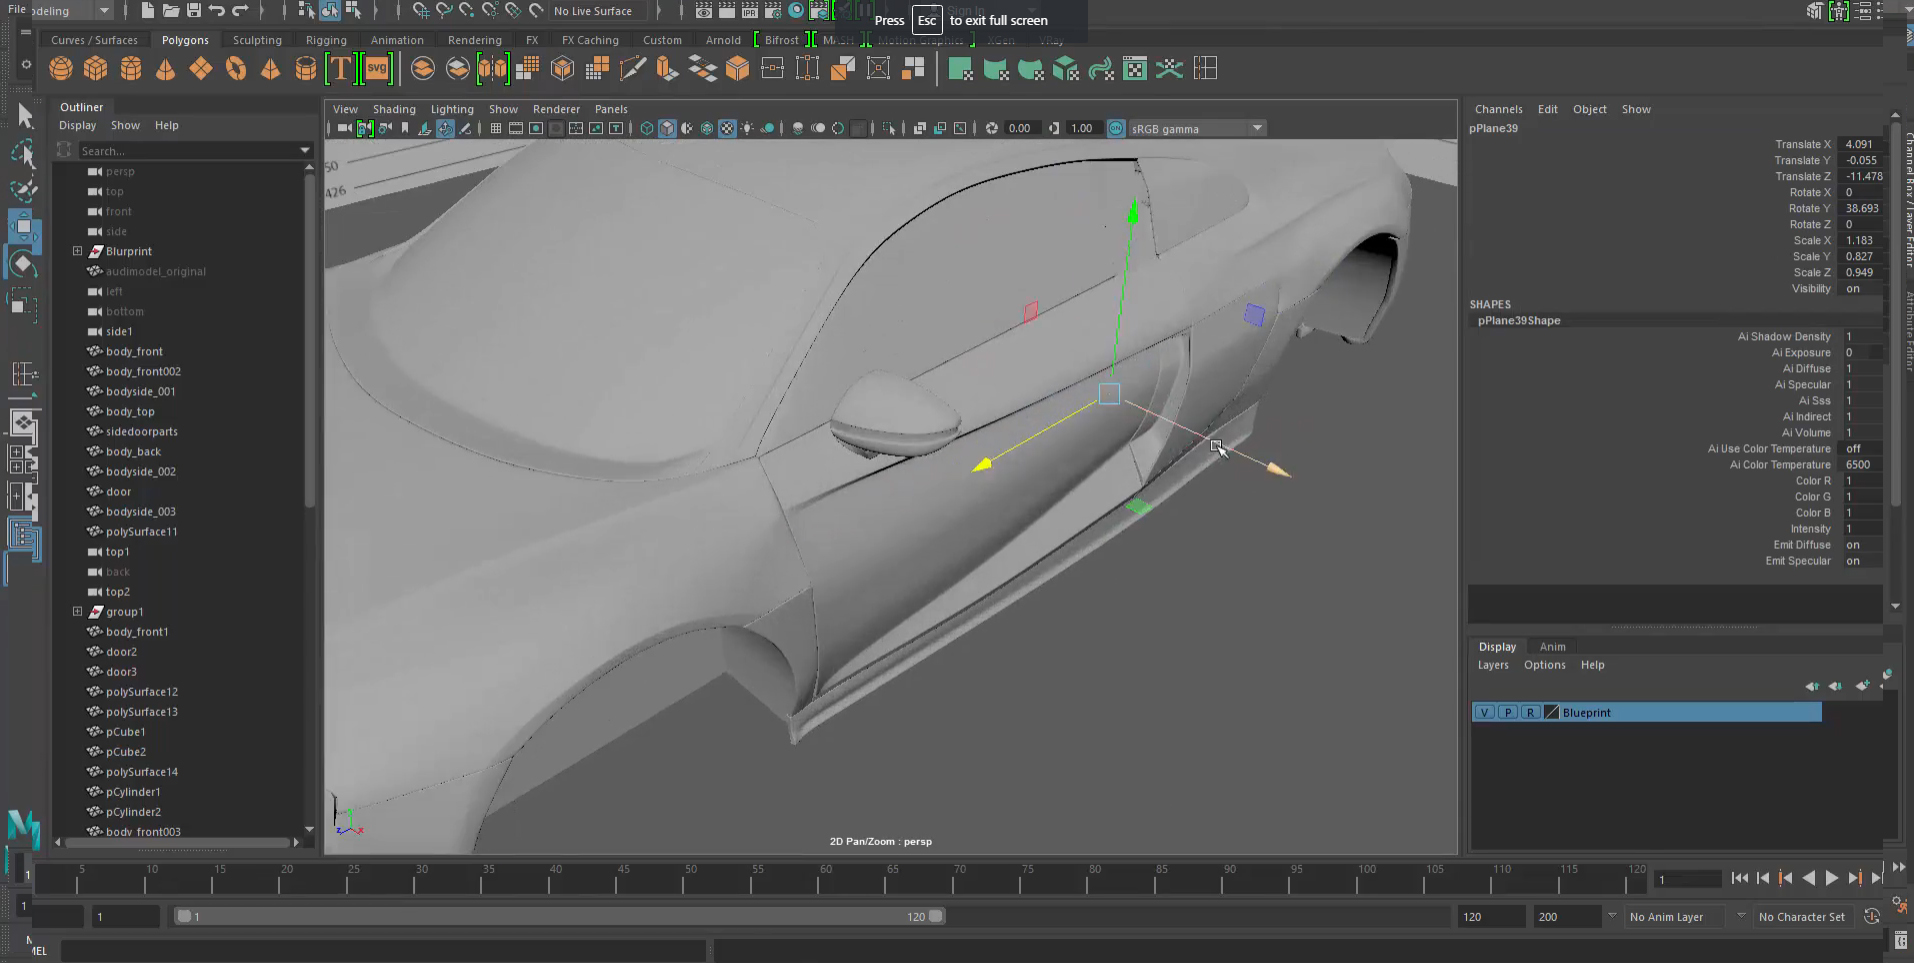Switch to the Rigging shelf tab
Image resolution: width=1914 pixels, height=963 pixels.
coord(326,40)
